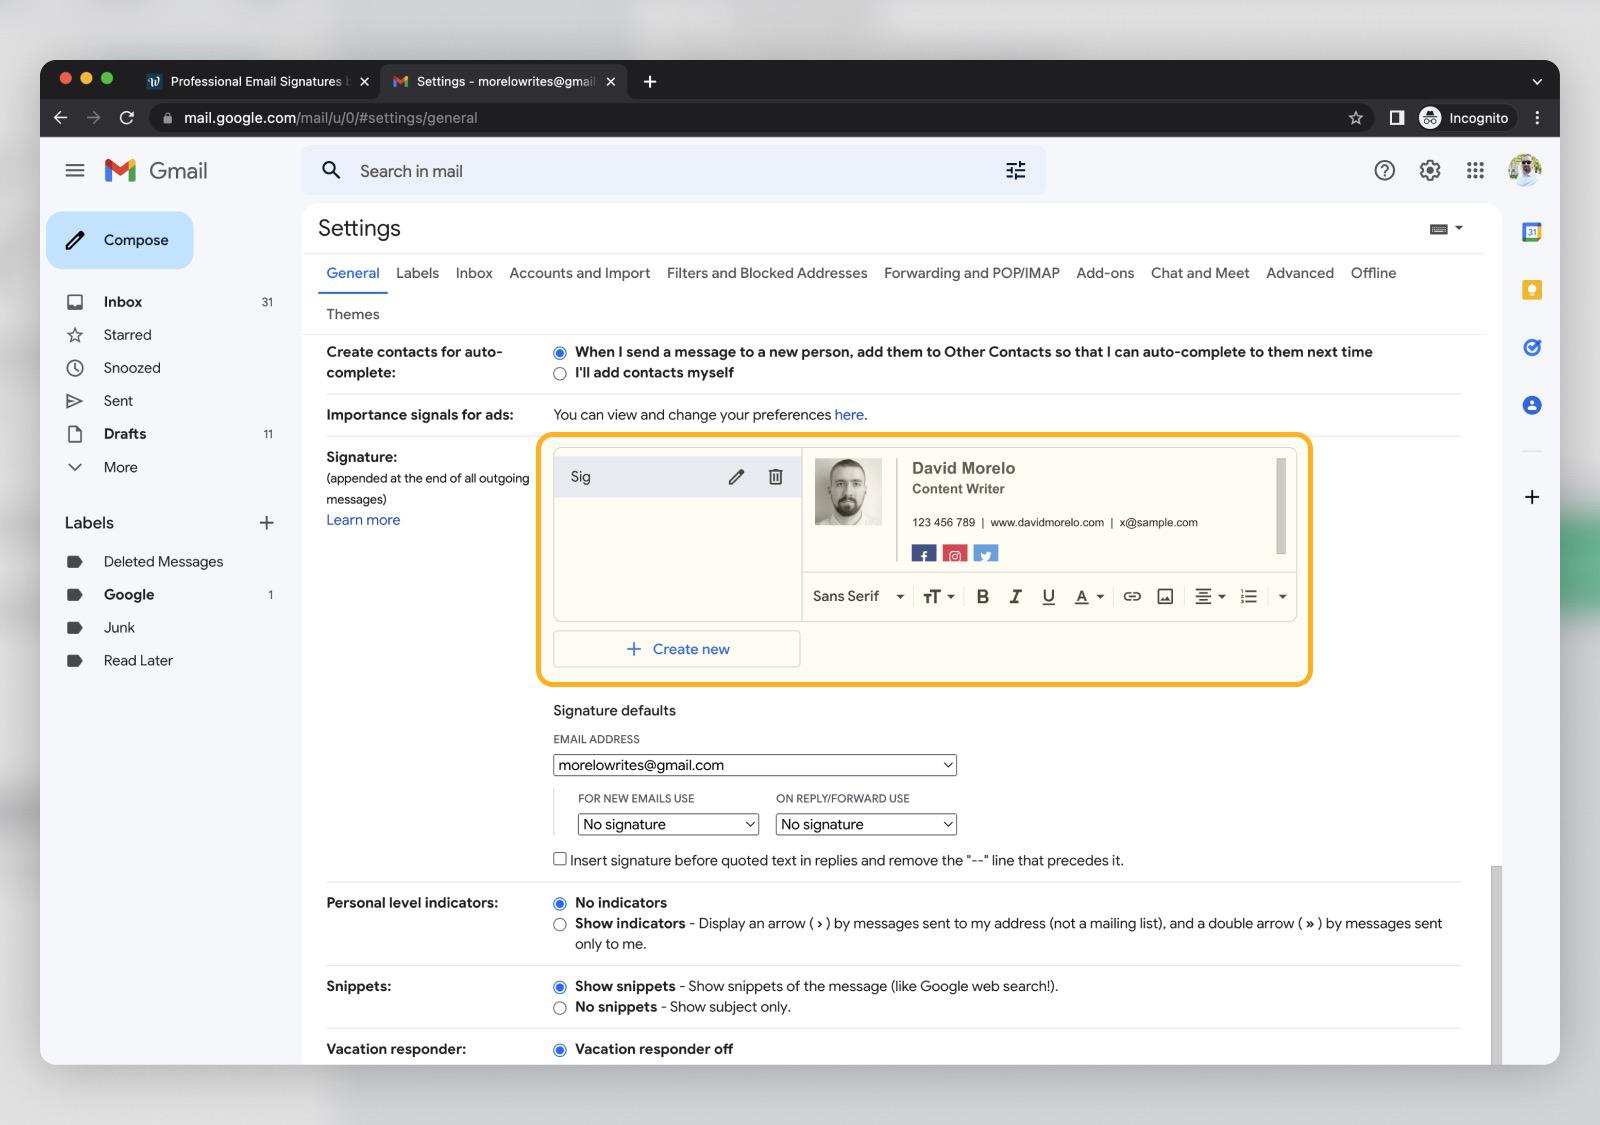The width and height of the screenshot is (1600, 1125).
Task: Create a new signature
Action: [676, 648]
